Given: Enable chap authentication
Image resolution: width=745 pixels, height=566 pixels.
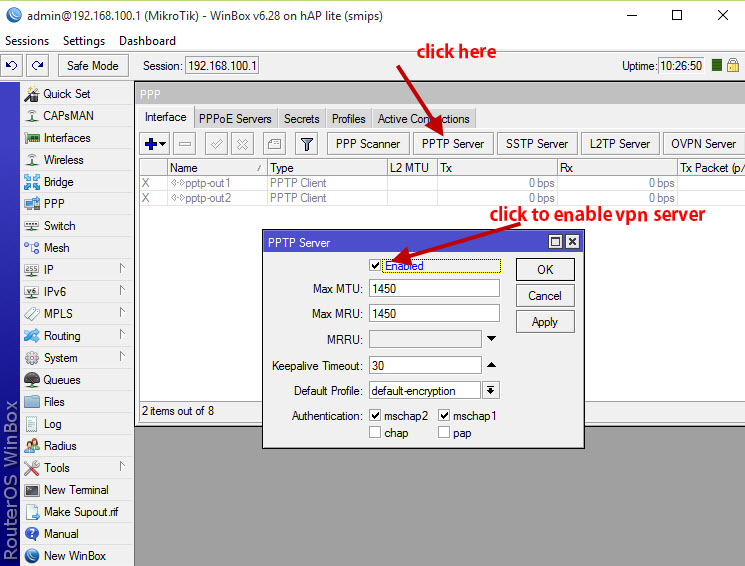Looking at the screenshot, I should (x=375, y=432).
